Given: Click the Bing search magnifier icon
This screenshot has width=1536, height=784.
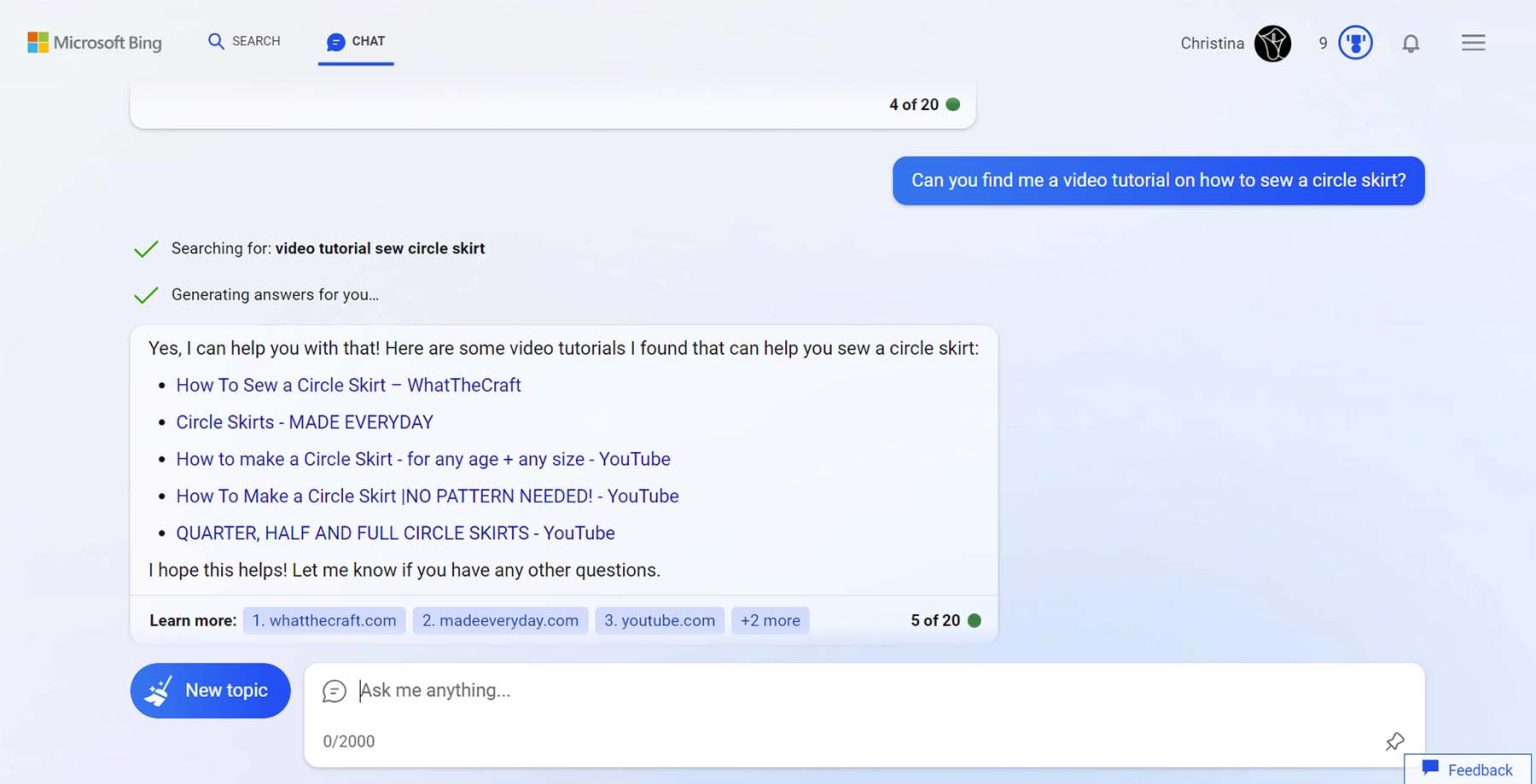Looking at the screenshot, I should click(215, 41).
